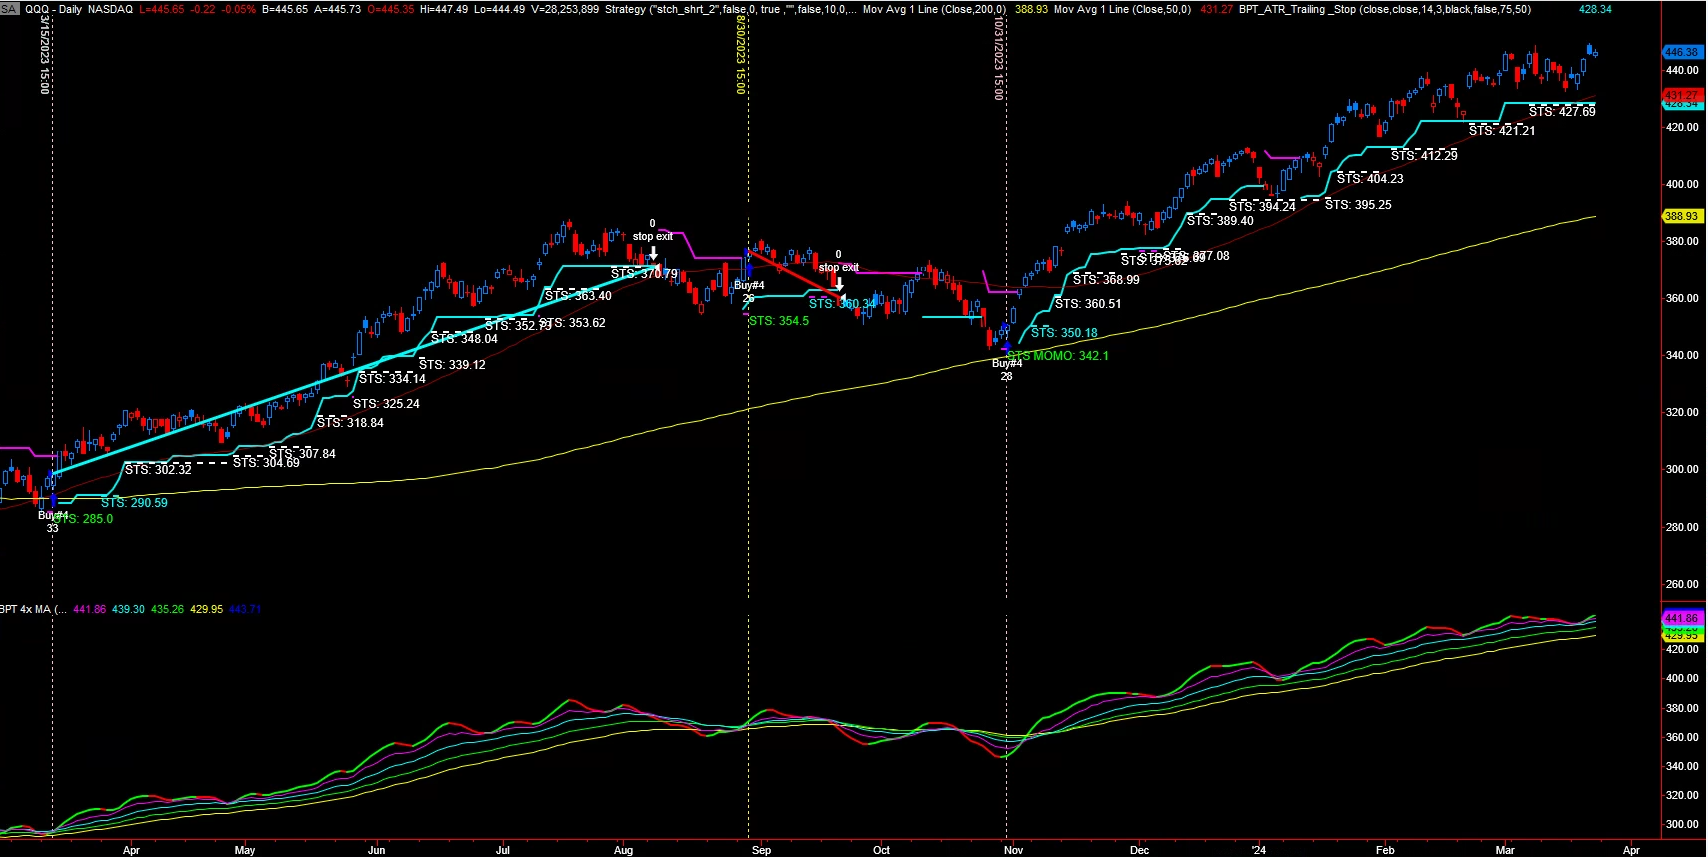The height and width of the screenshot is (857, 1708).
Task: Open the stch_shrt_2 Strategy label
Action: click(x=730, y=9)
